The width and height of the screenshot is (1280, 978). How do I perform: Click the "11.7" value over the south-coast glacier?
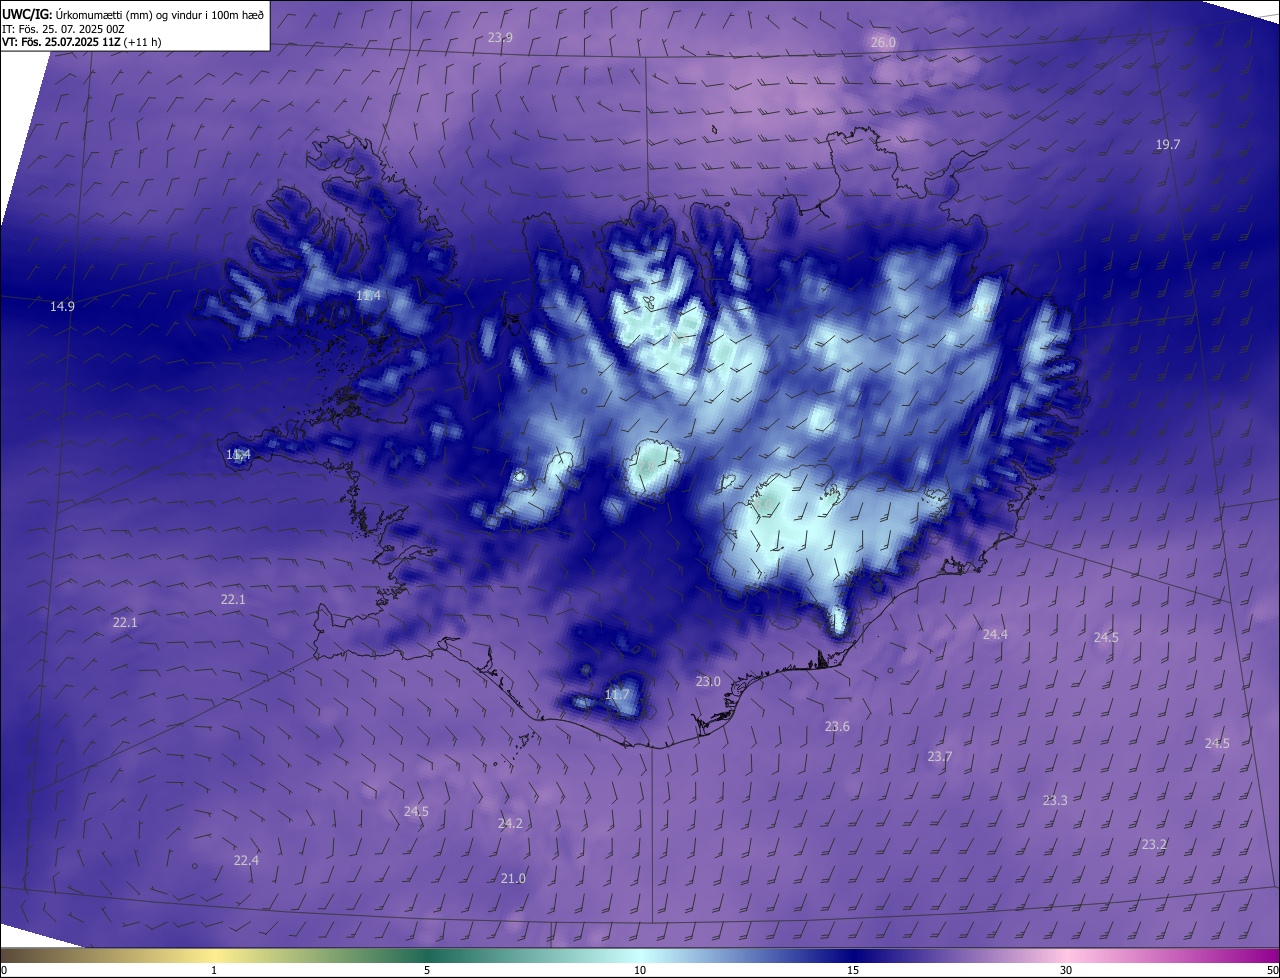618,695
